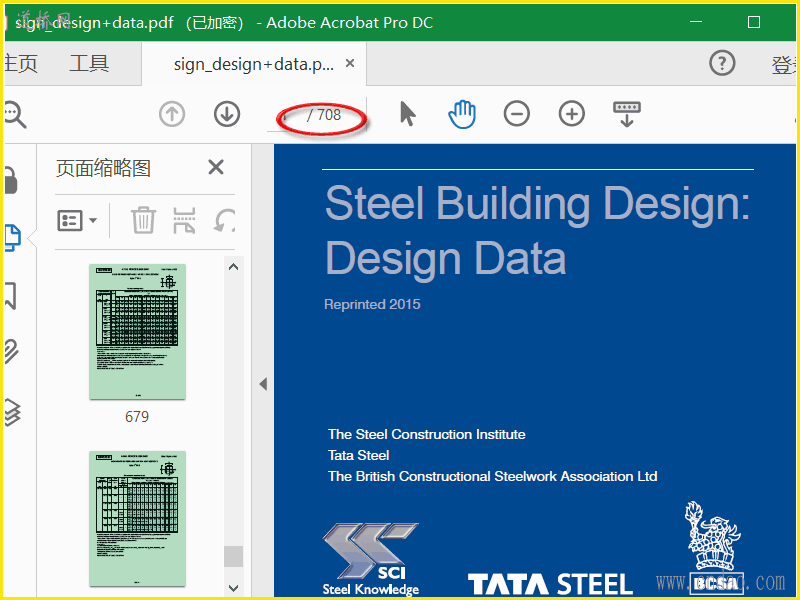Open the help question mark

click(722, 63)
